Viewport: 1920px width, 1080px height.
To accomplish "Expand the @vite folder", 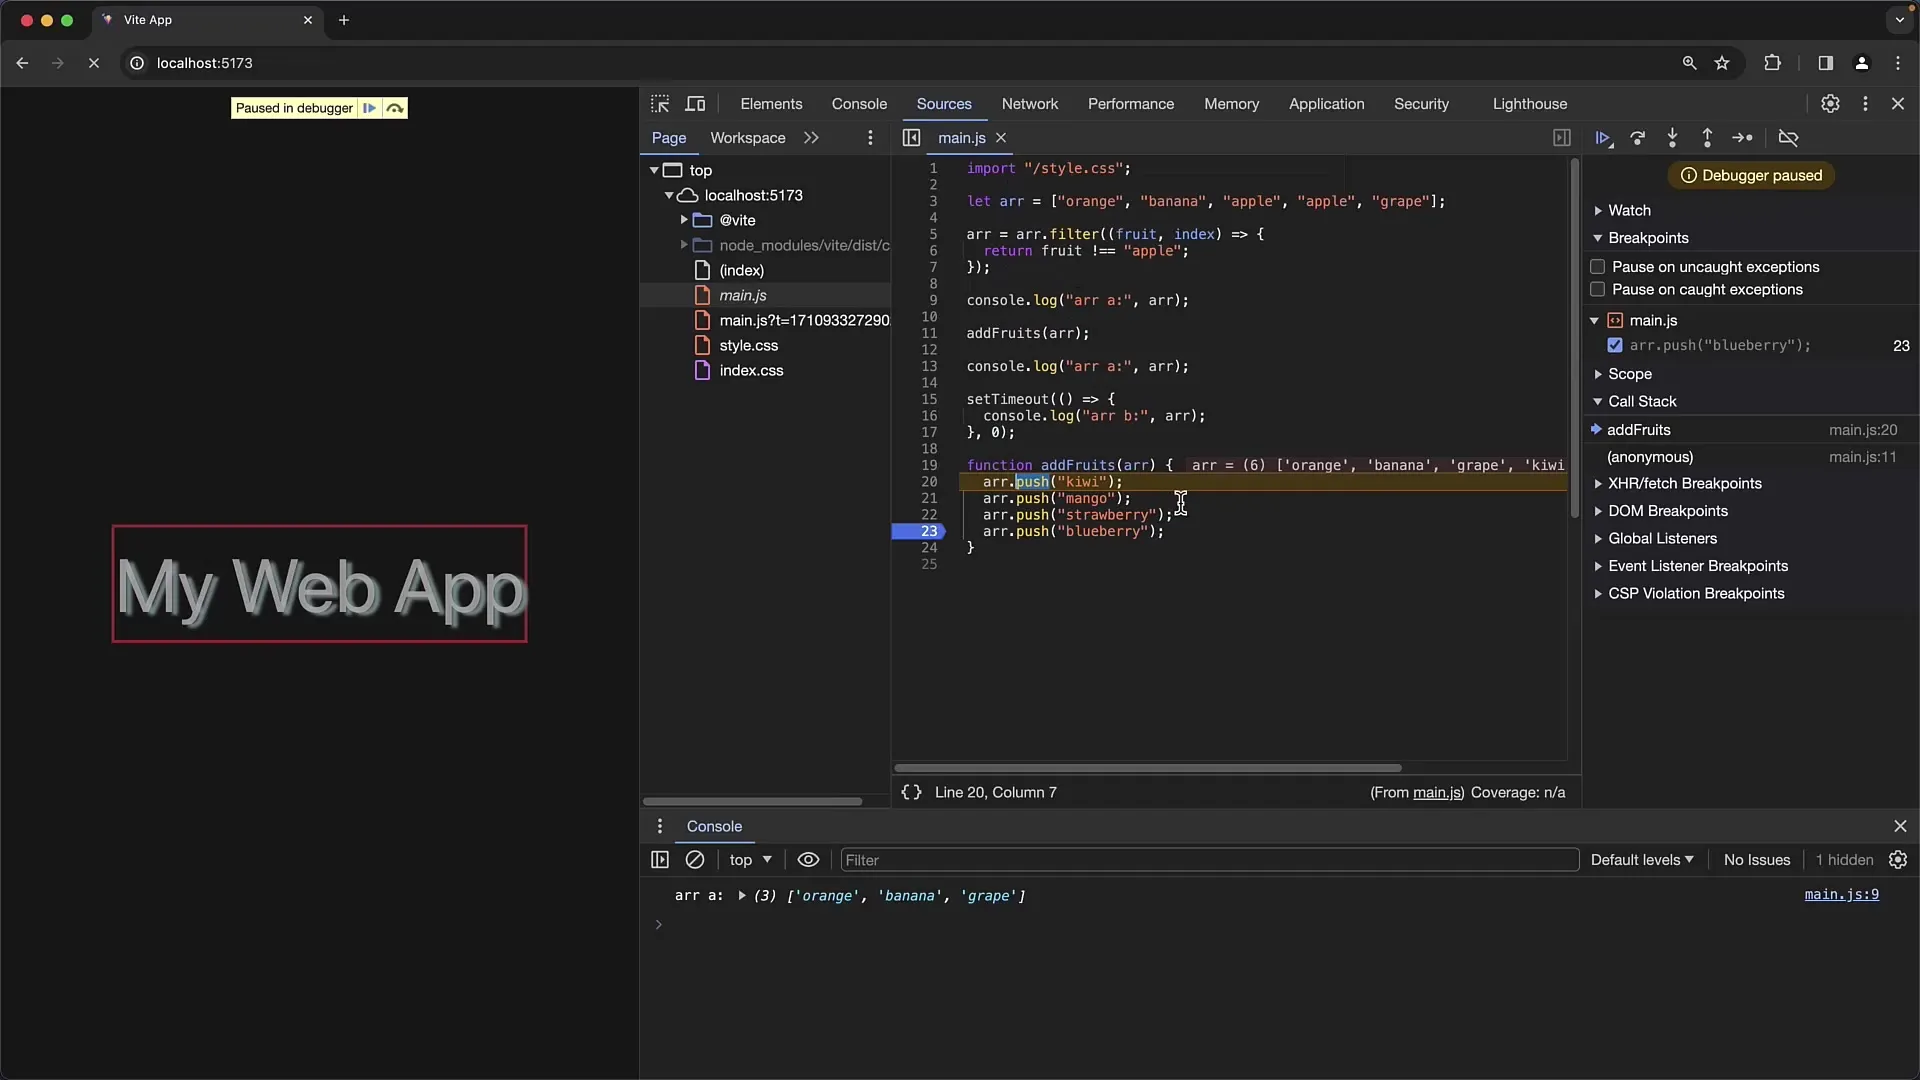I will point(684,220).
